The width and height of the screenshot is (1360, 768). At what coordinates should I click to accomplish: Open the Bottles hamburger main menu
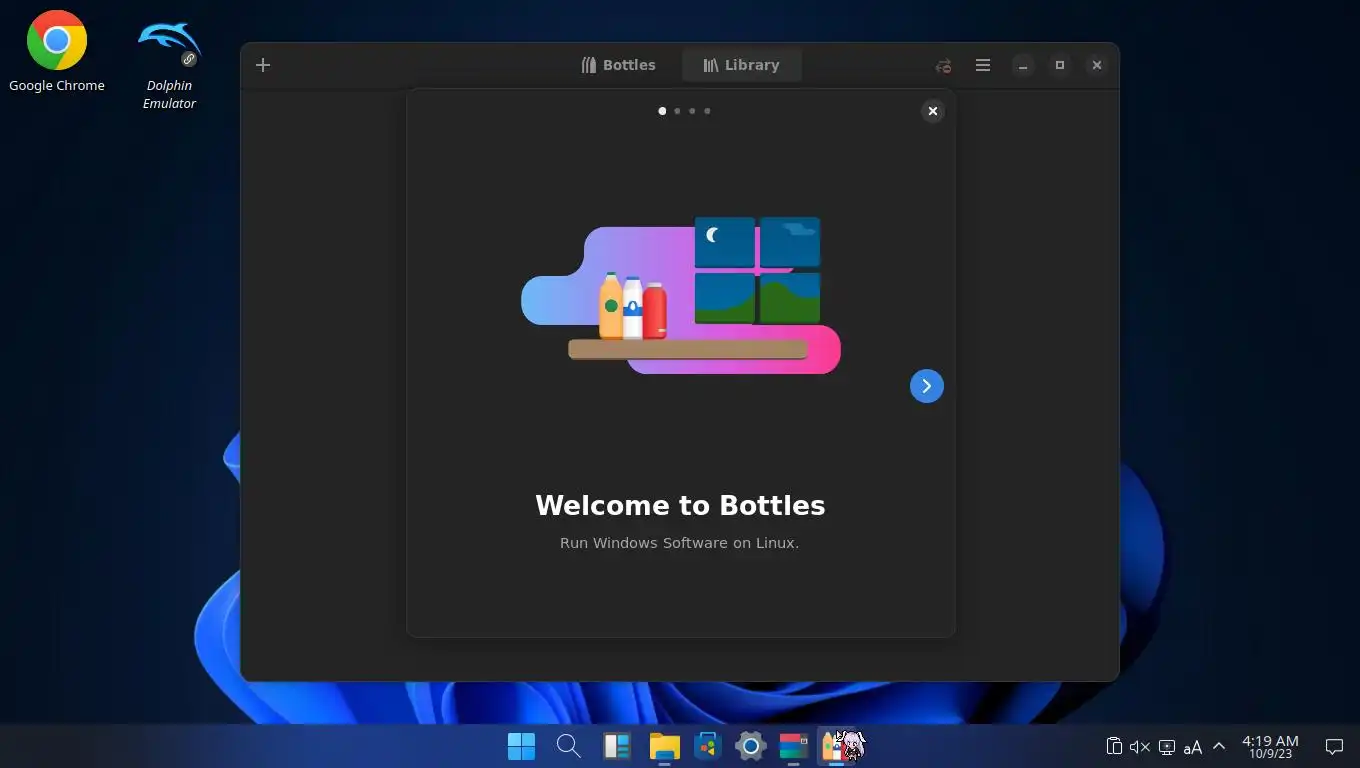tap(983, 65)
